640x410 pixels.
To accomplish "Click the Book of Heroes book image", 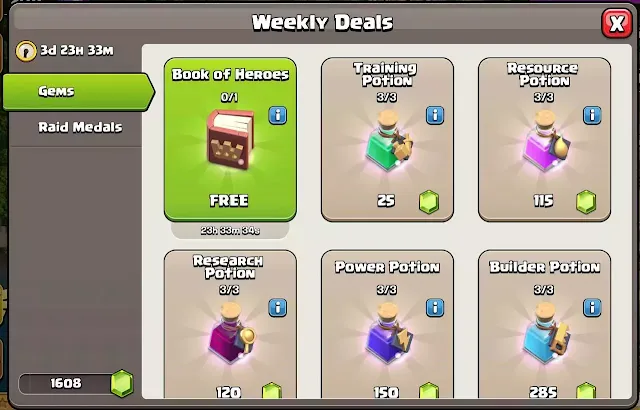I will [x=229, y=140].
